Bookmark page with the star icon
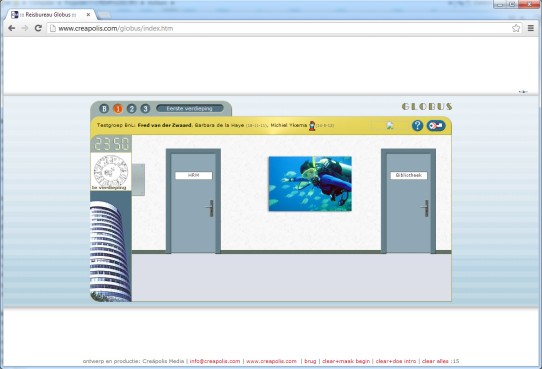The image size is (542, 369). tap(516, 28)
